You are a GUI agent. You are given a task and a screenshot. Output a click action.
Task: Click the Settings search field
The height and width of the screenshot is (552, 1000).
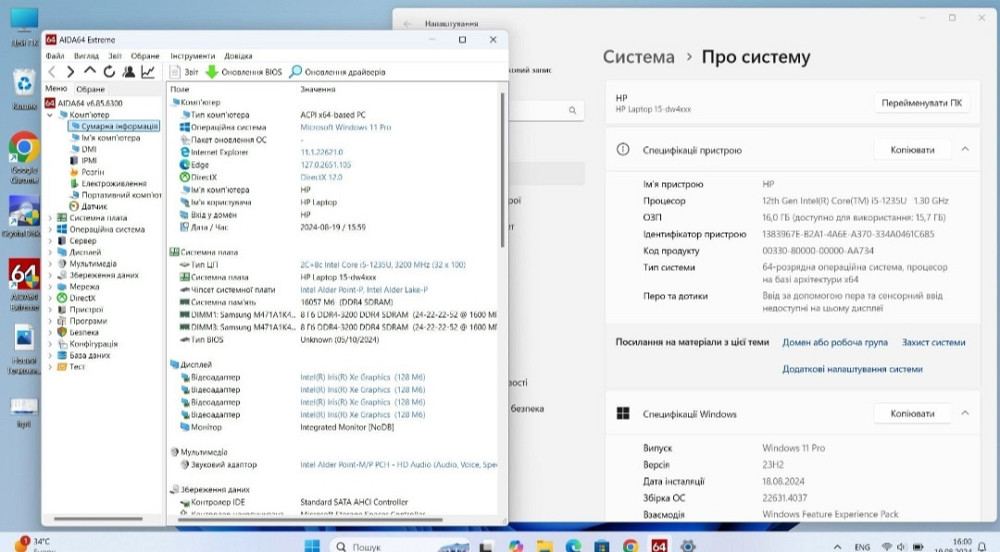(546, 110)
